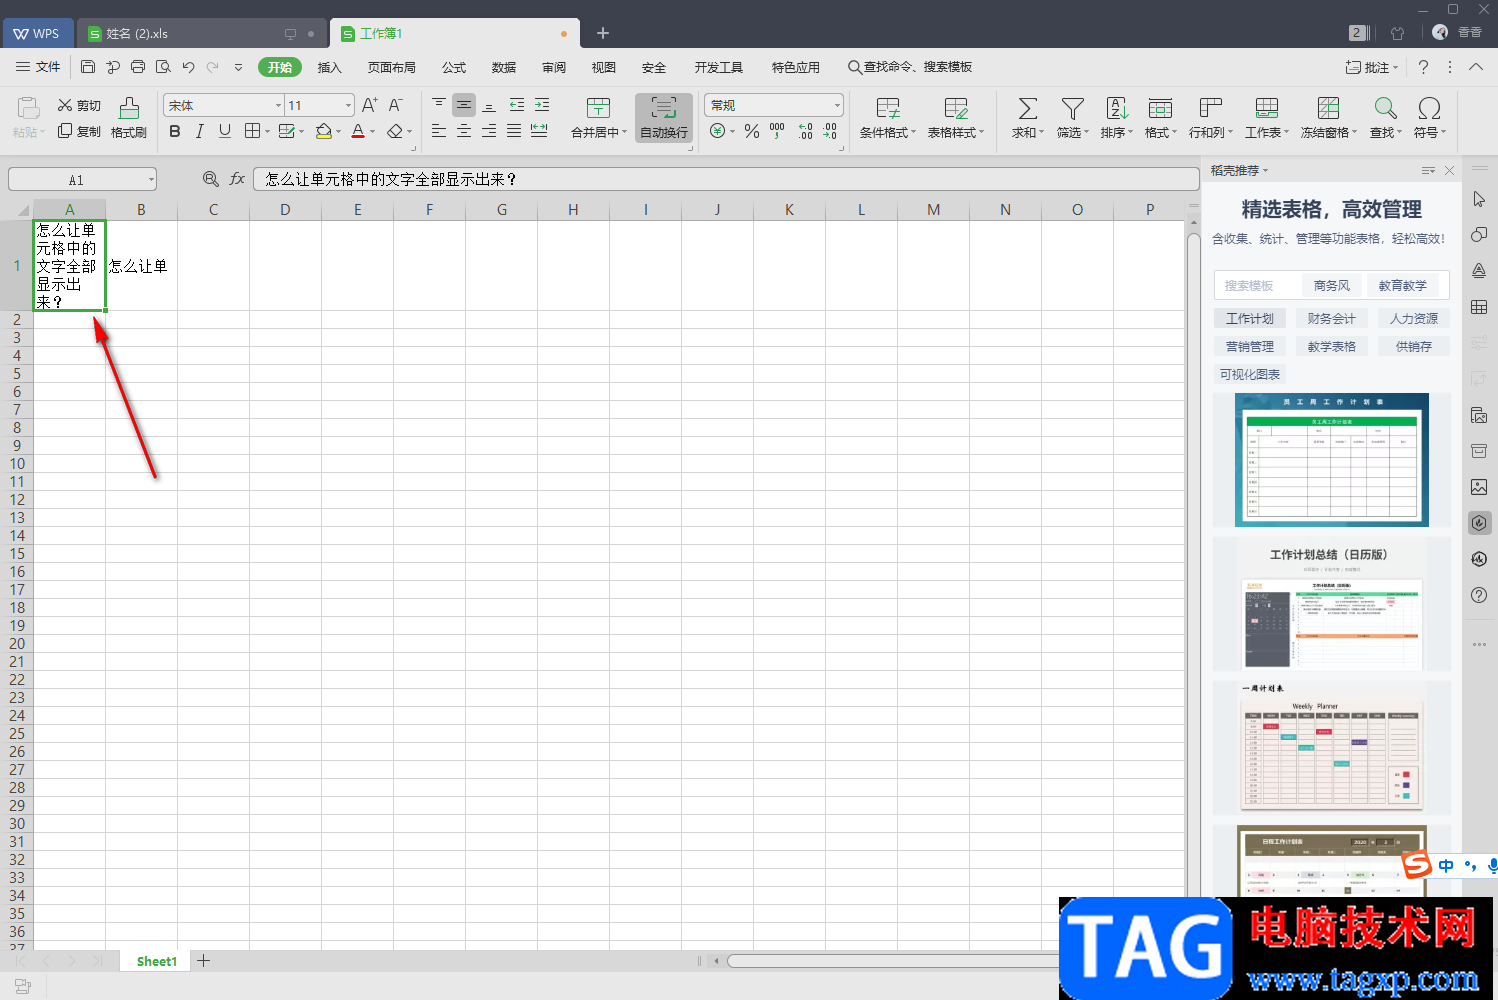
Task: Decrease indent icon
Action: point(517,105)
